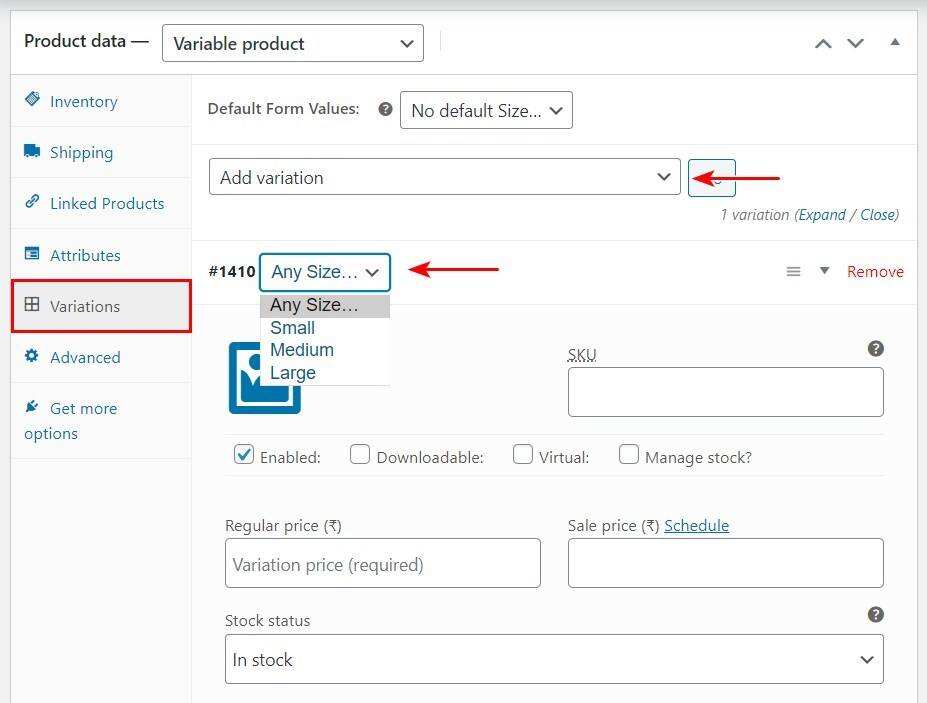
Task: Collapse the Product data panel triangle
Action: (894, 42)
